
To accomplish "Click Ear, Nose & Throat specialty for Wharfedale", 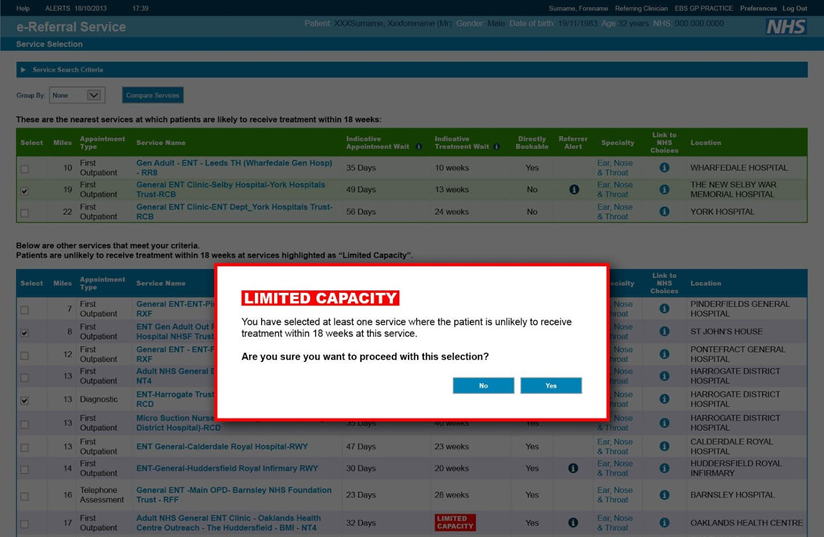I will click(x=615, y=168).
